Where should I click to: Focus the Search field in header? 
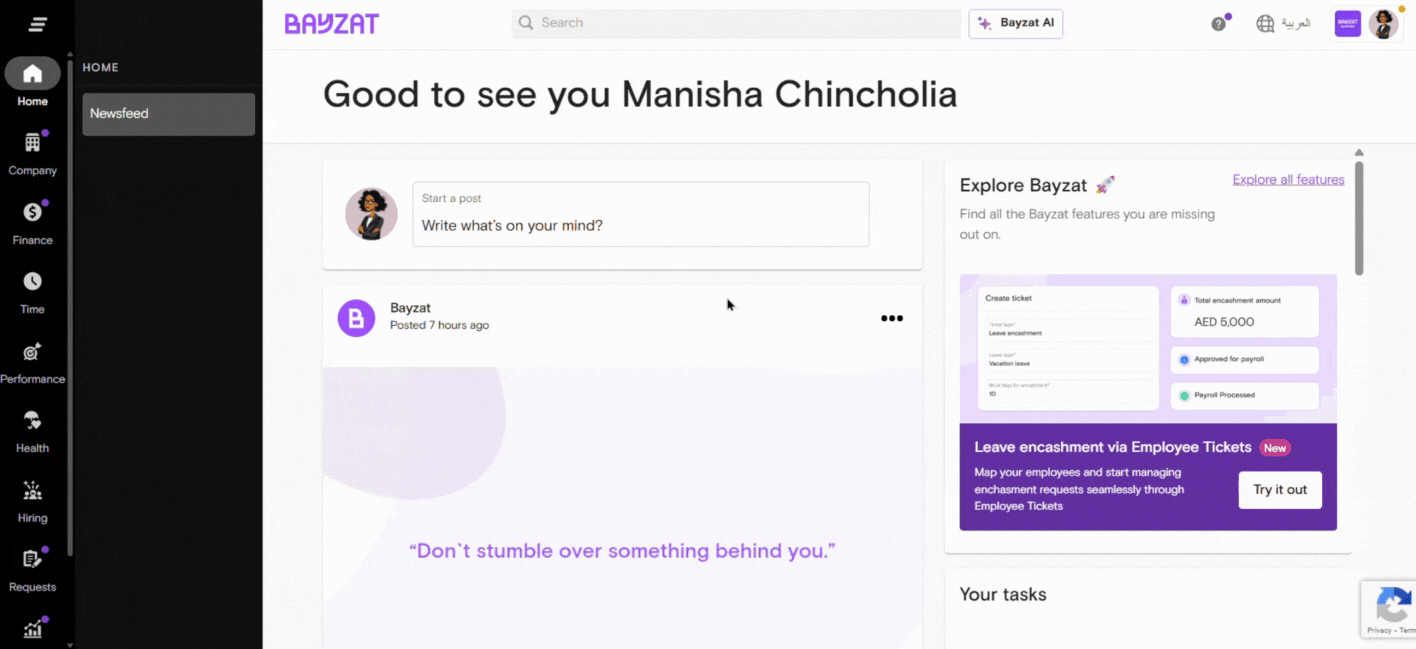pyautogui.click(x=736, y=23)
